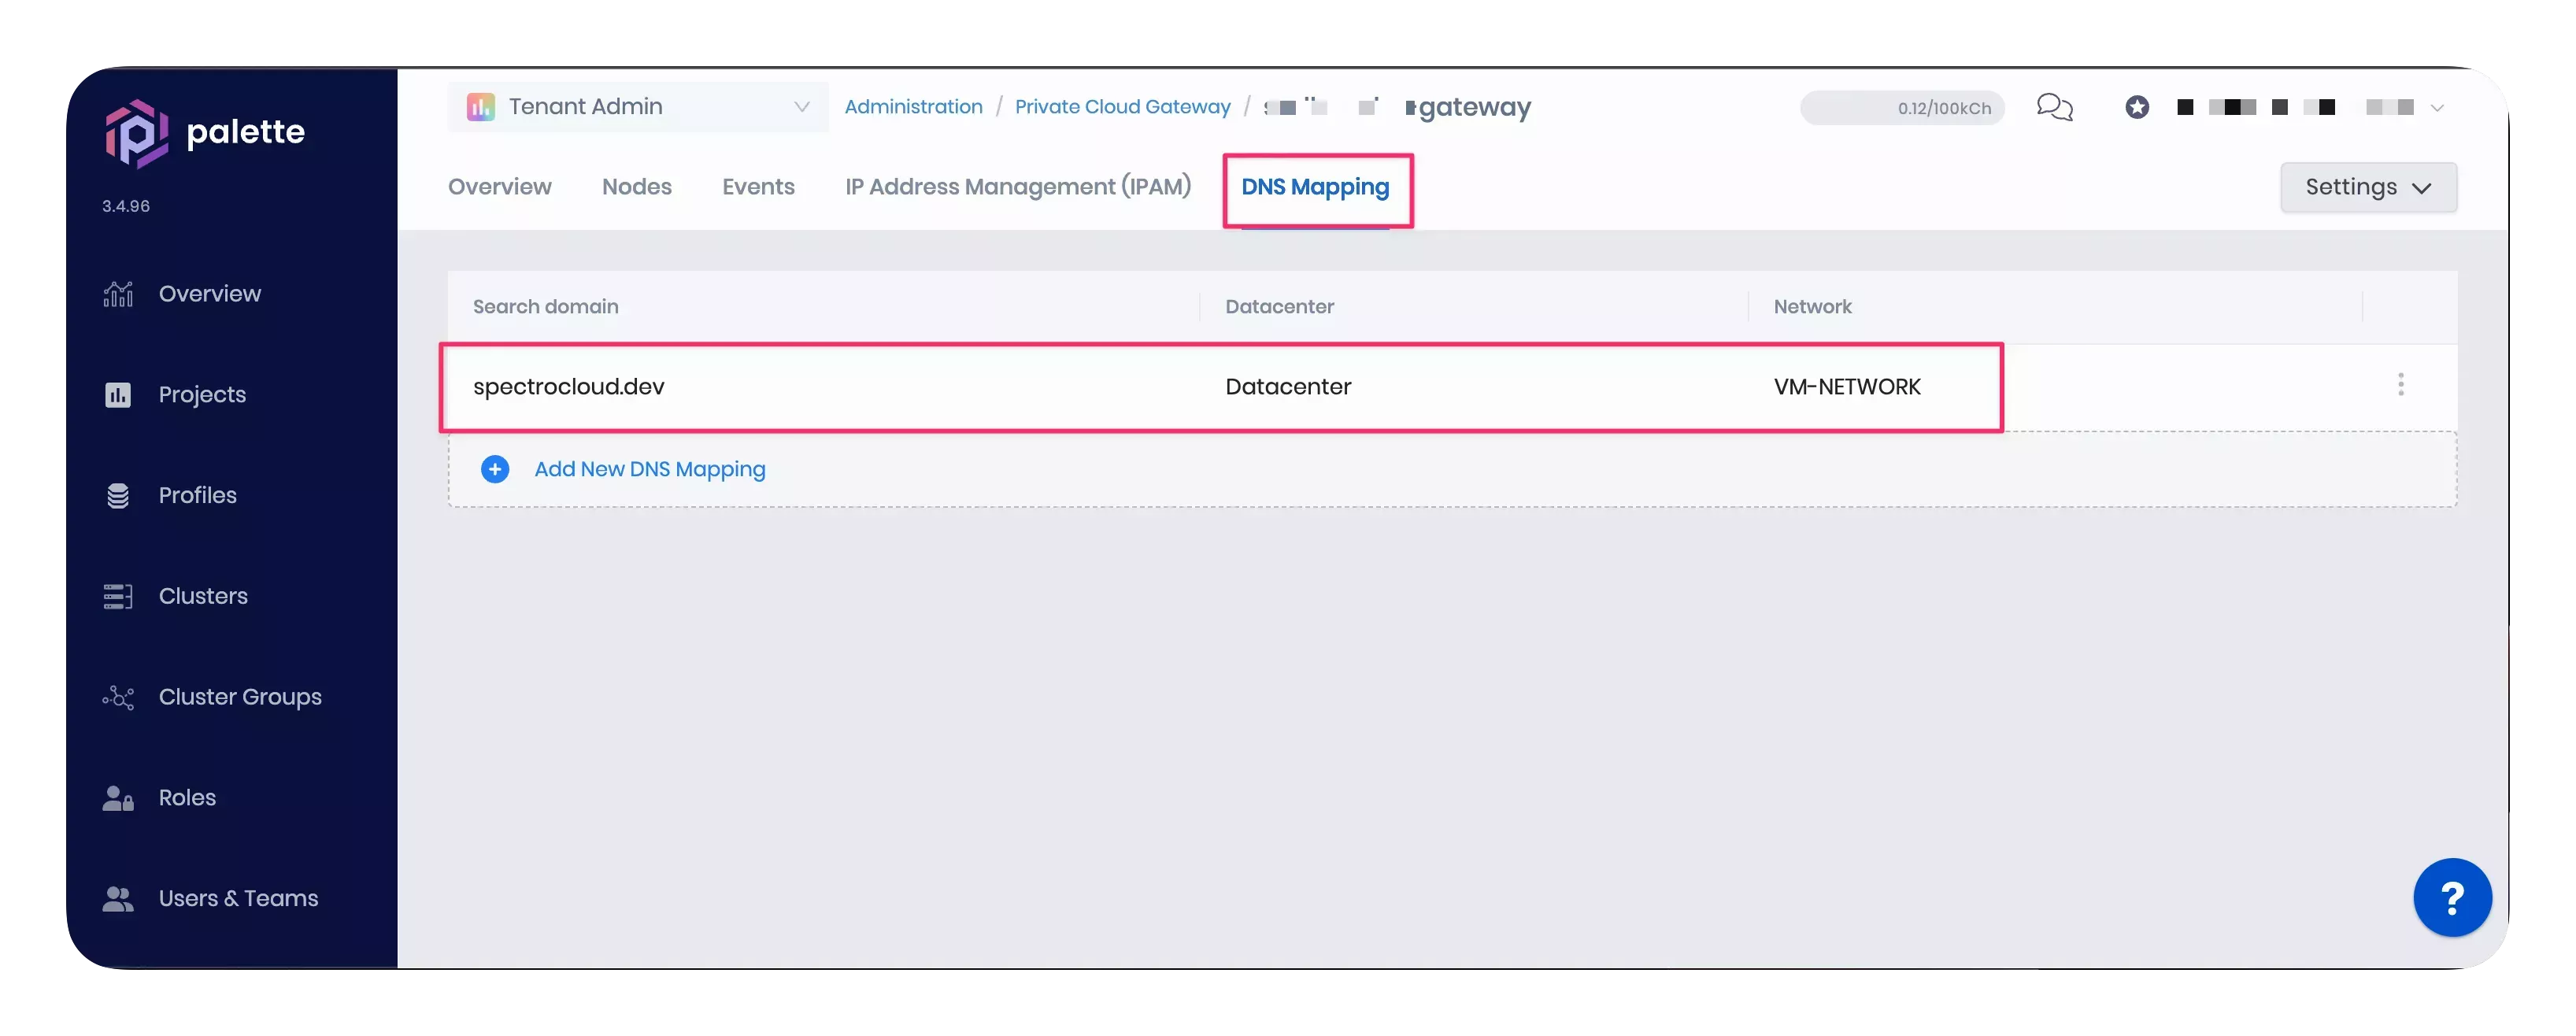Click the starred favorites badge icon
The height and width of the screenshot is (1036, 2576).
pyautogui.click(x=2138, y=107)
